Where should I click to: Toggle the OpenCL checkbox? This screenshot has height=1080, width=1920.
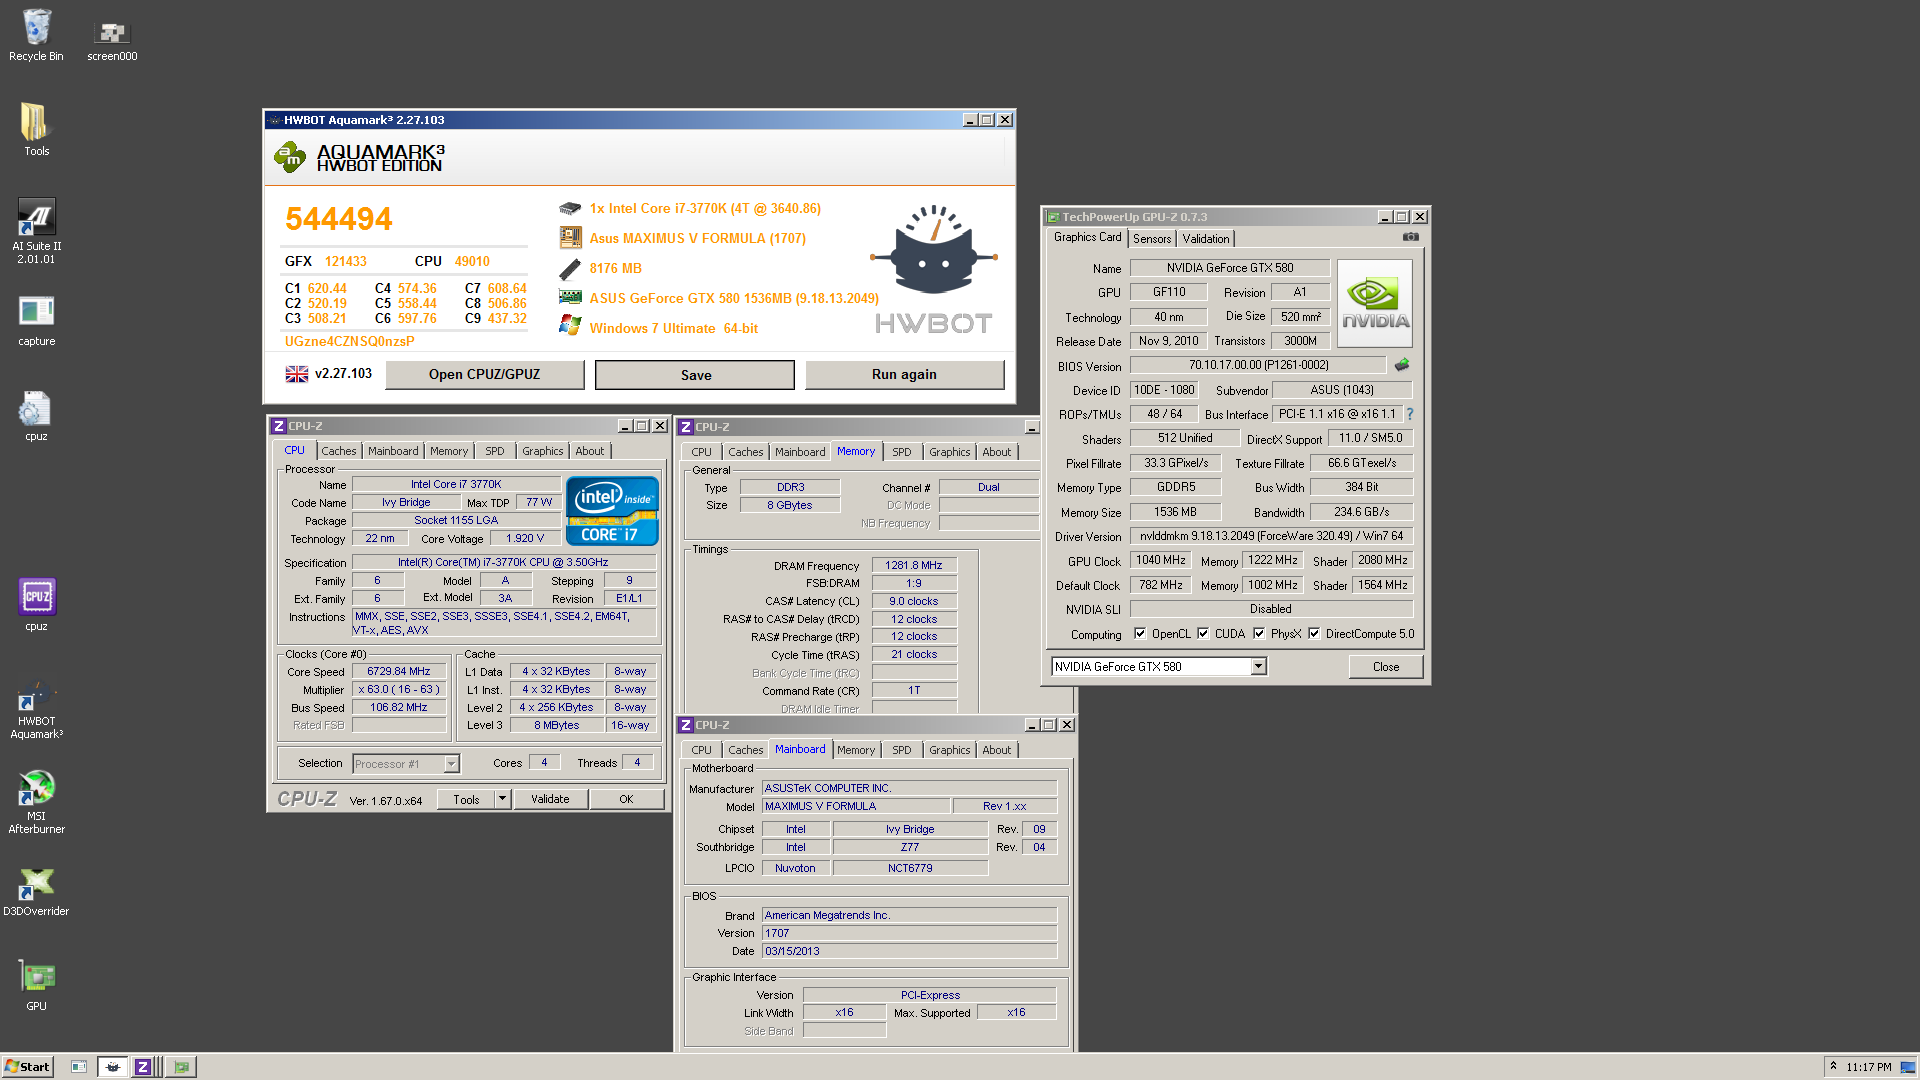pyautogui.click(x=1140, y=634)
